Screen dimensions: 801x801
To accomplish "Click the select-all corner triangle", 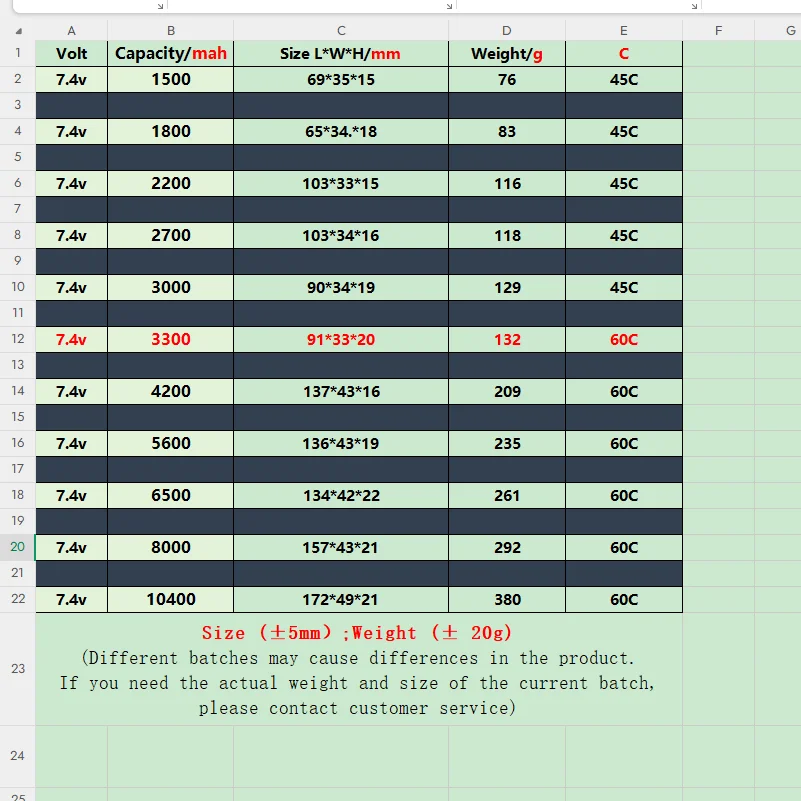I will click(19, 31).
